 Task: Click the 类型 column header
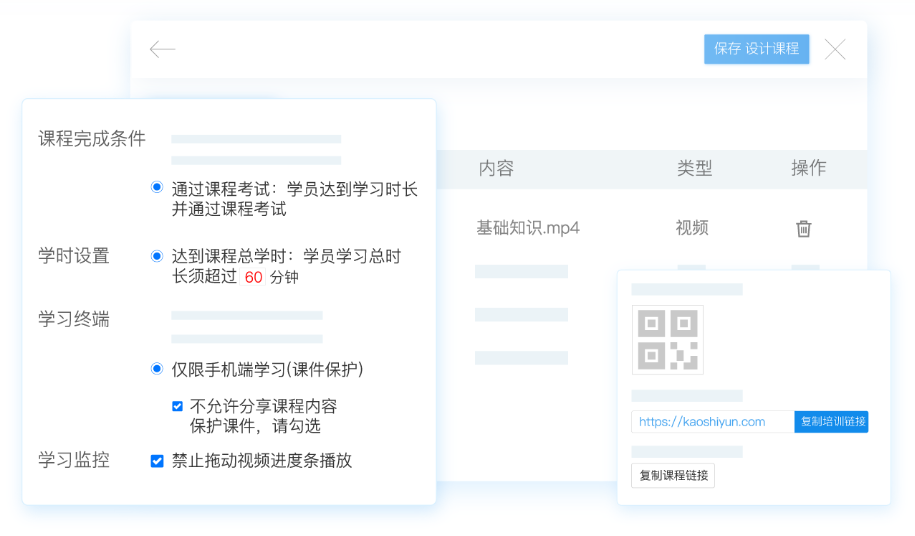(x=694, y=168)
